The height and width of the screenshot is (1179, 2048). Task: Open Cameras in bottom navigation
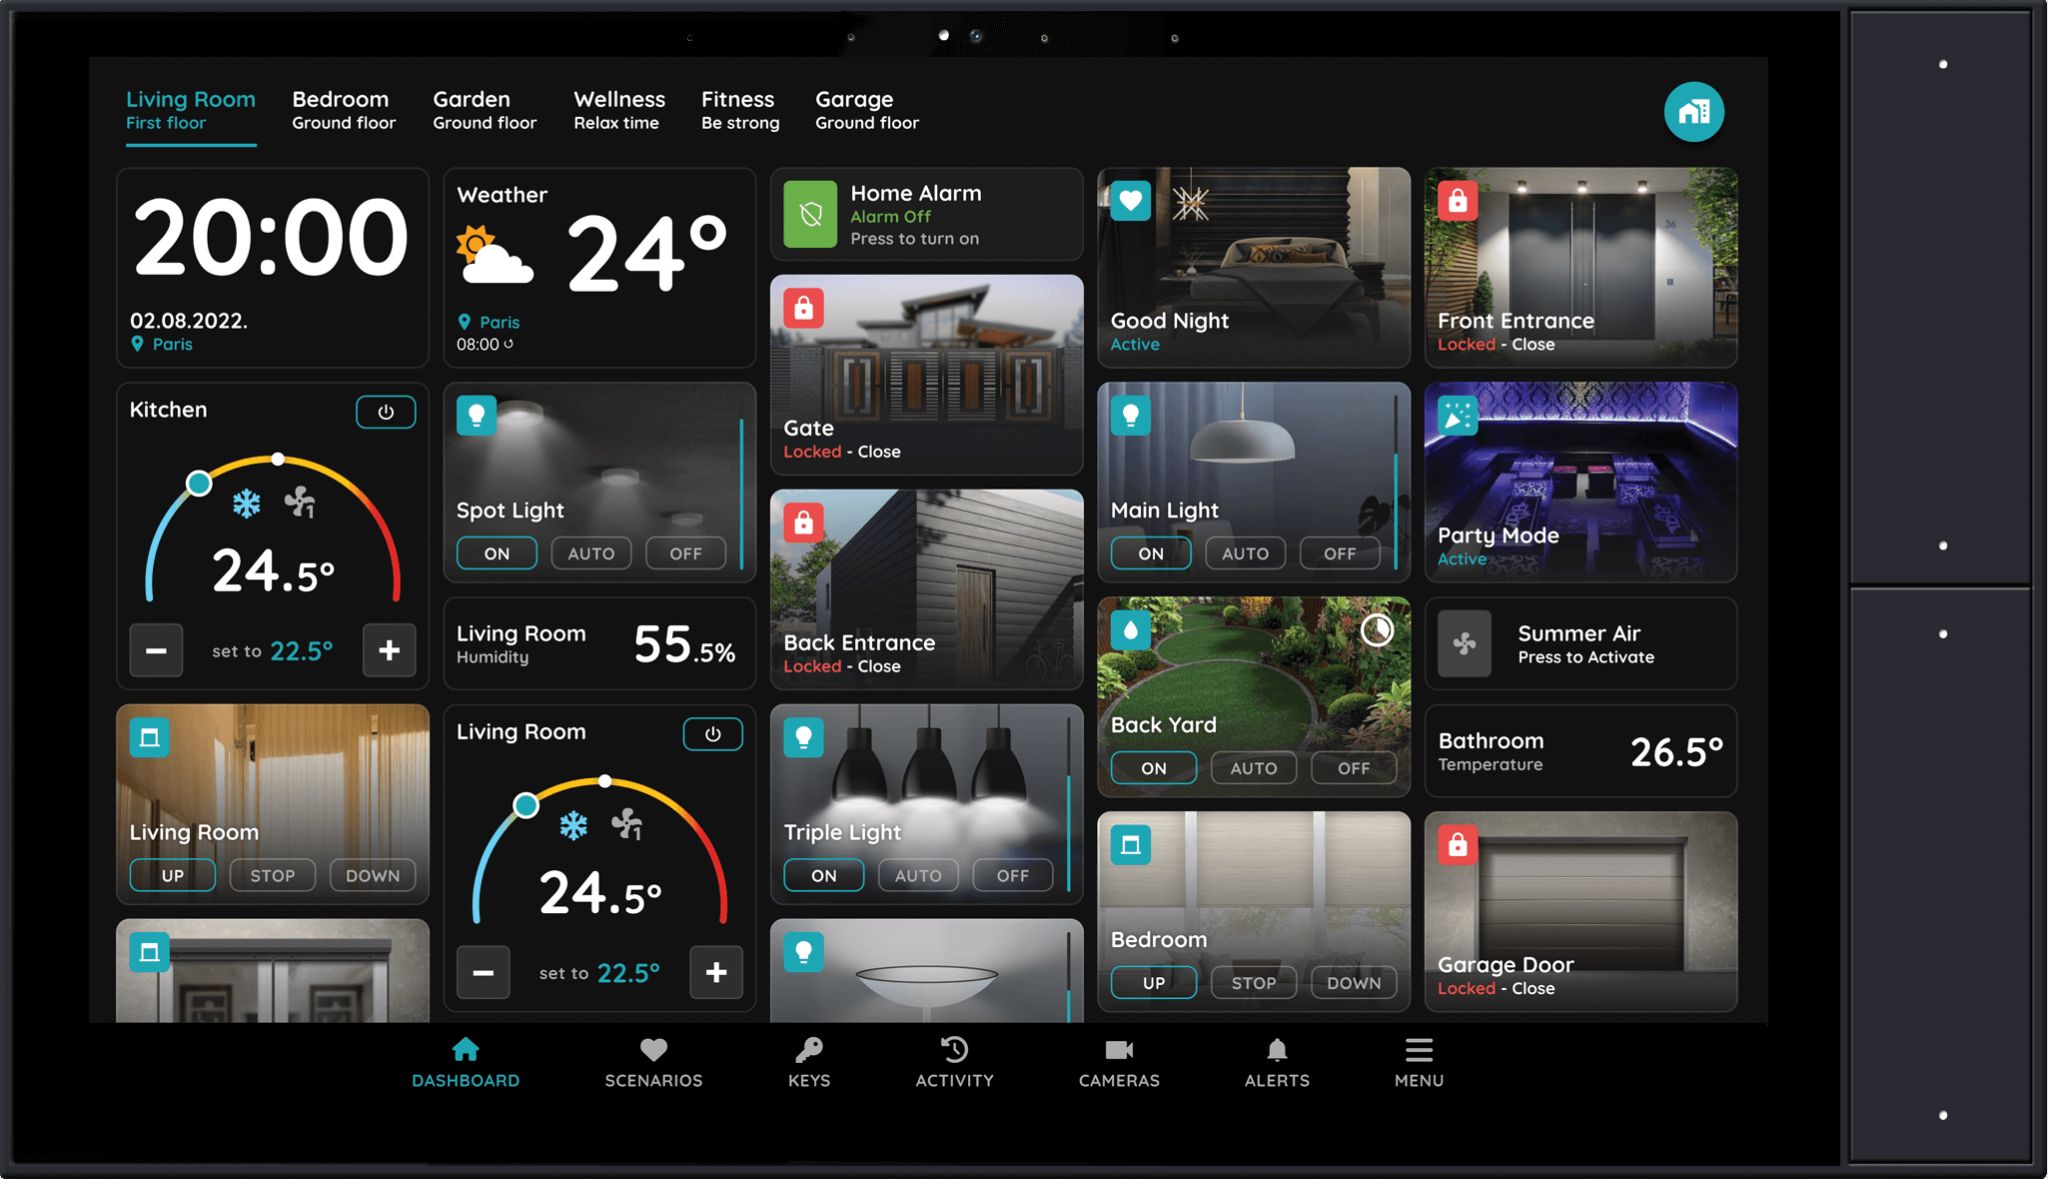(1119, 1063)
